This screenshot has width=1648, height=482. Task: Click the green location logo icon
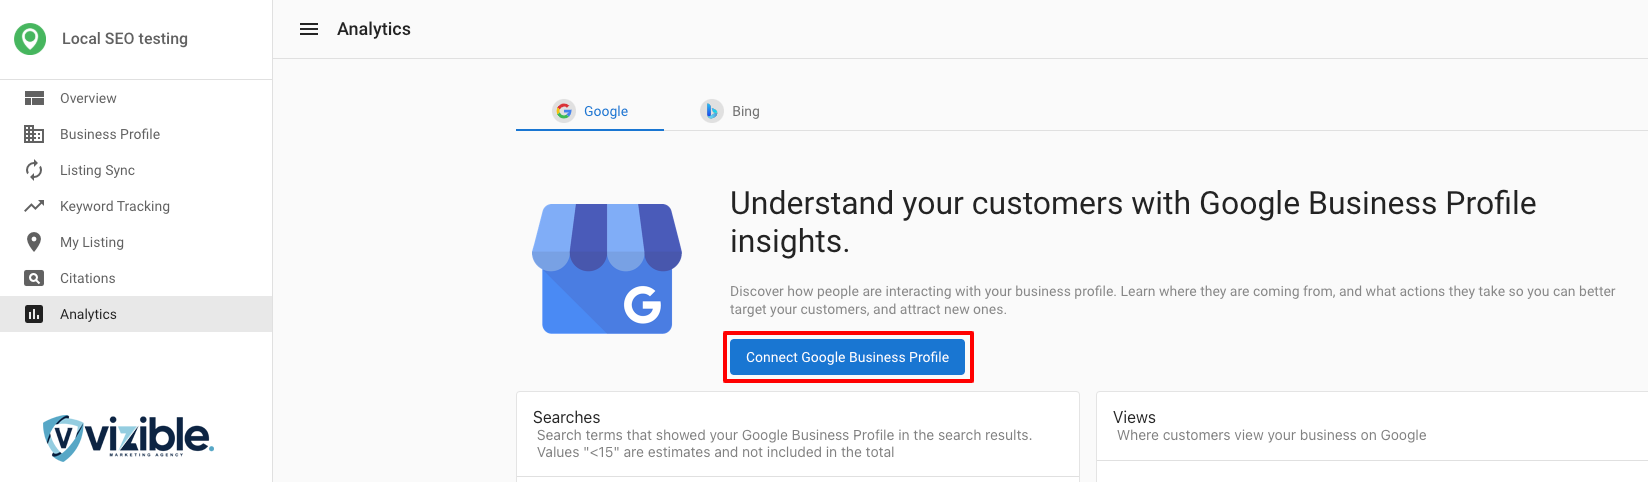click(30, 39)
